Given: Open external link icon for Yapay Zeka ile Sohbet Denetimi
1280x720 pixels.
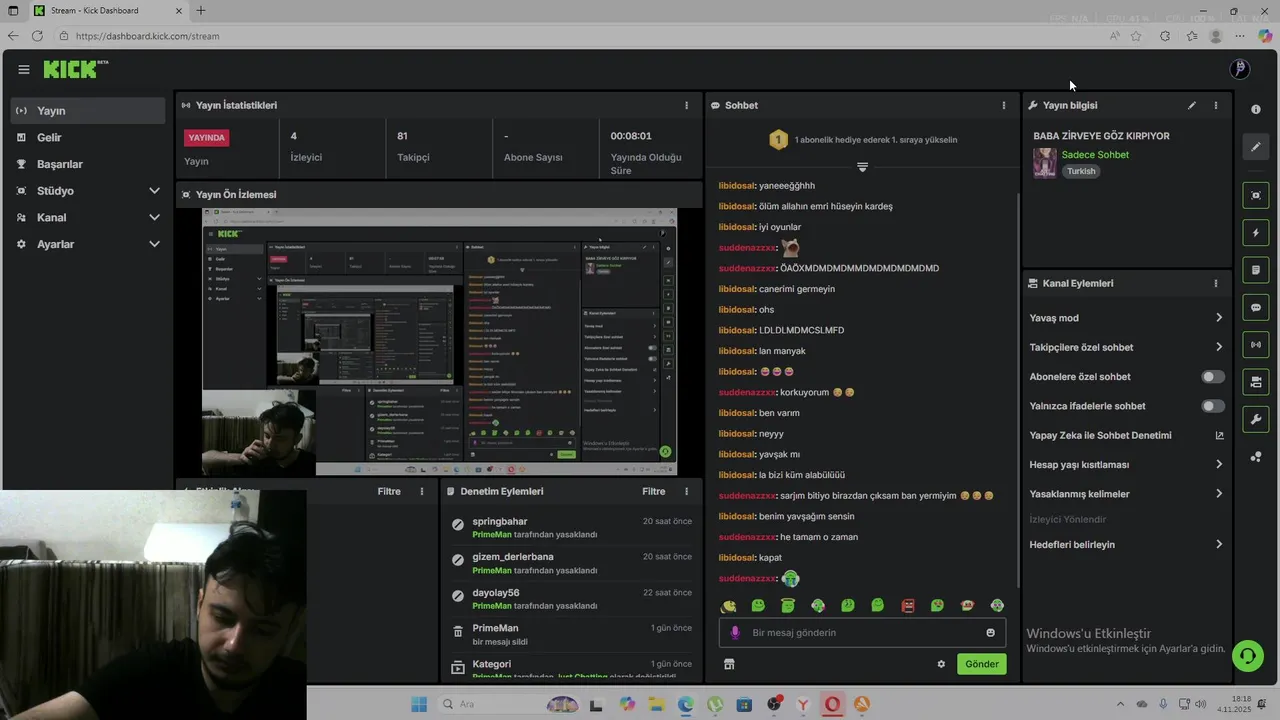Looking at the screenshot, I should (x=1219, y=435).
